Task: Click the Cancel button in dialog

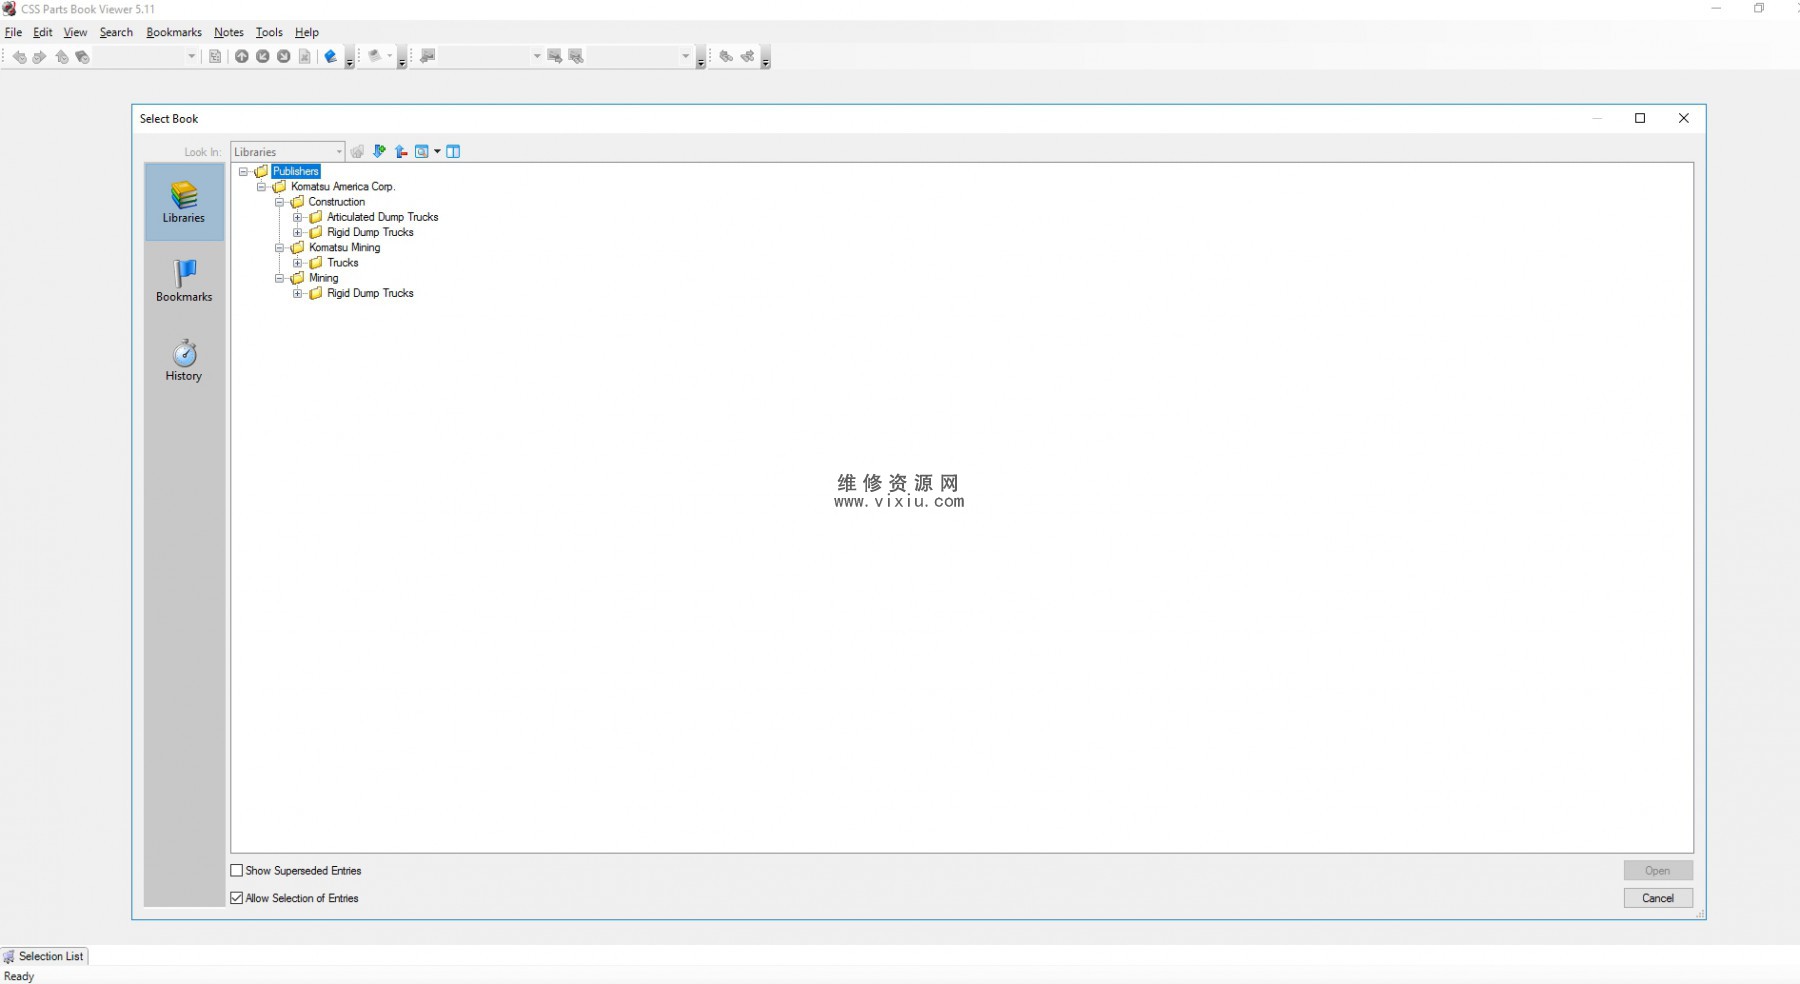Action: pyautogui.click(x=1658, y=898)
